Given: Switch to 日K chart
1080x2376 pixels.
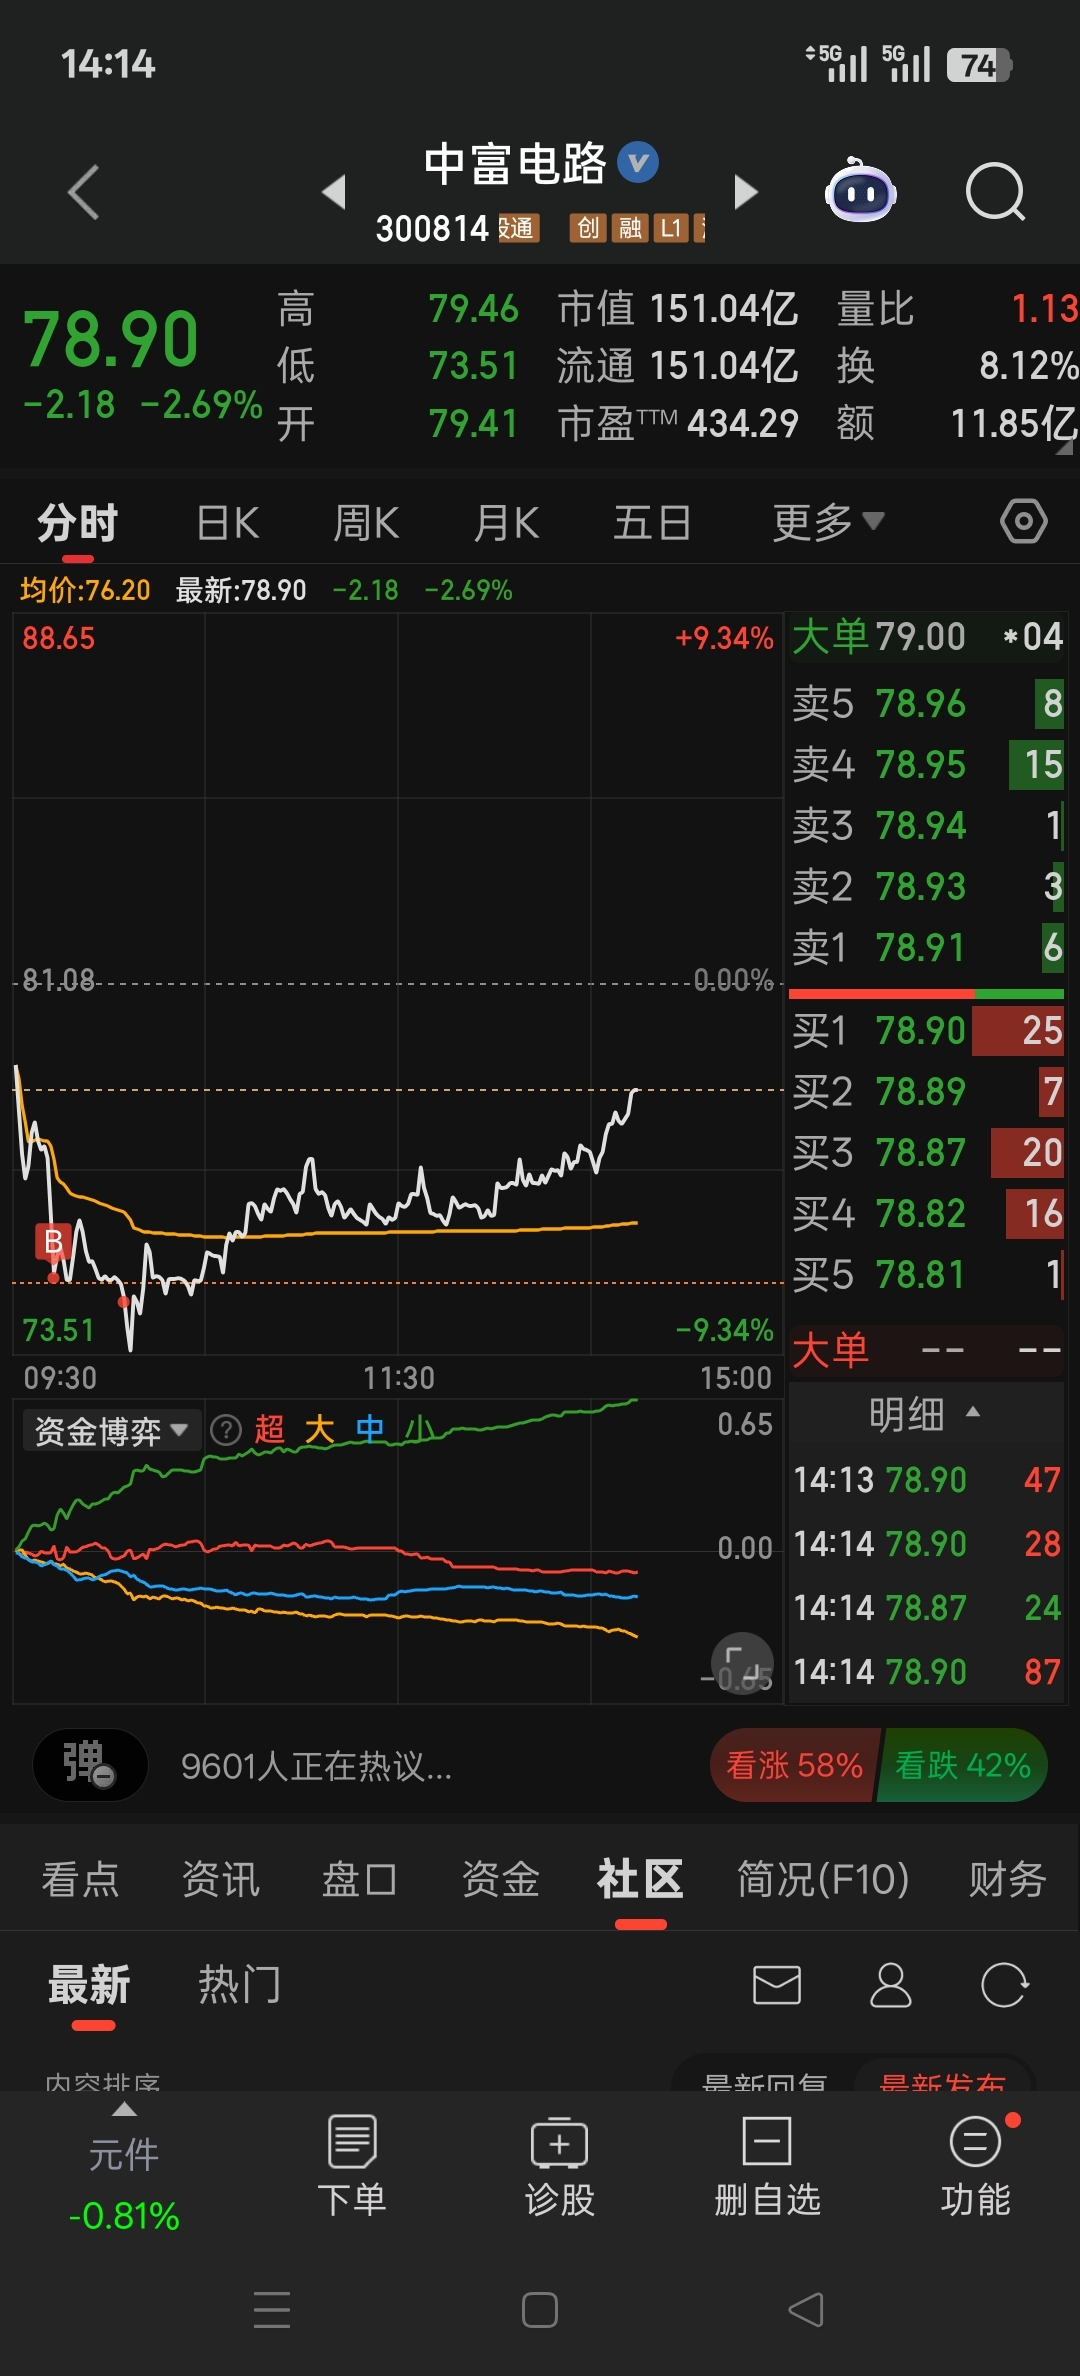Looking at the screenshot, I should (x=228, y=522).
